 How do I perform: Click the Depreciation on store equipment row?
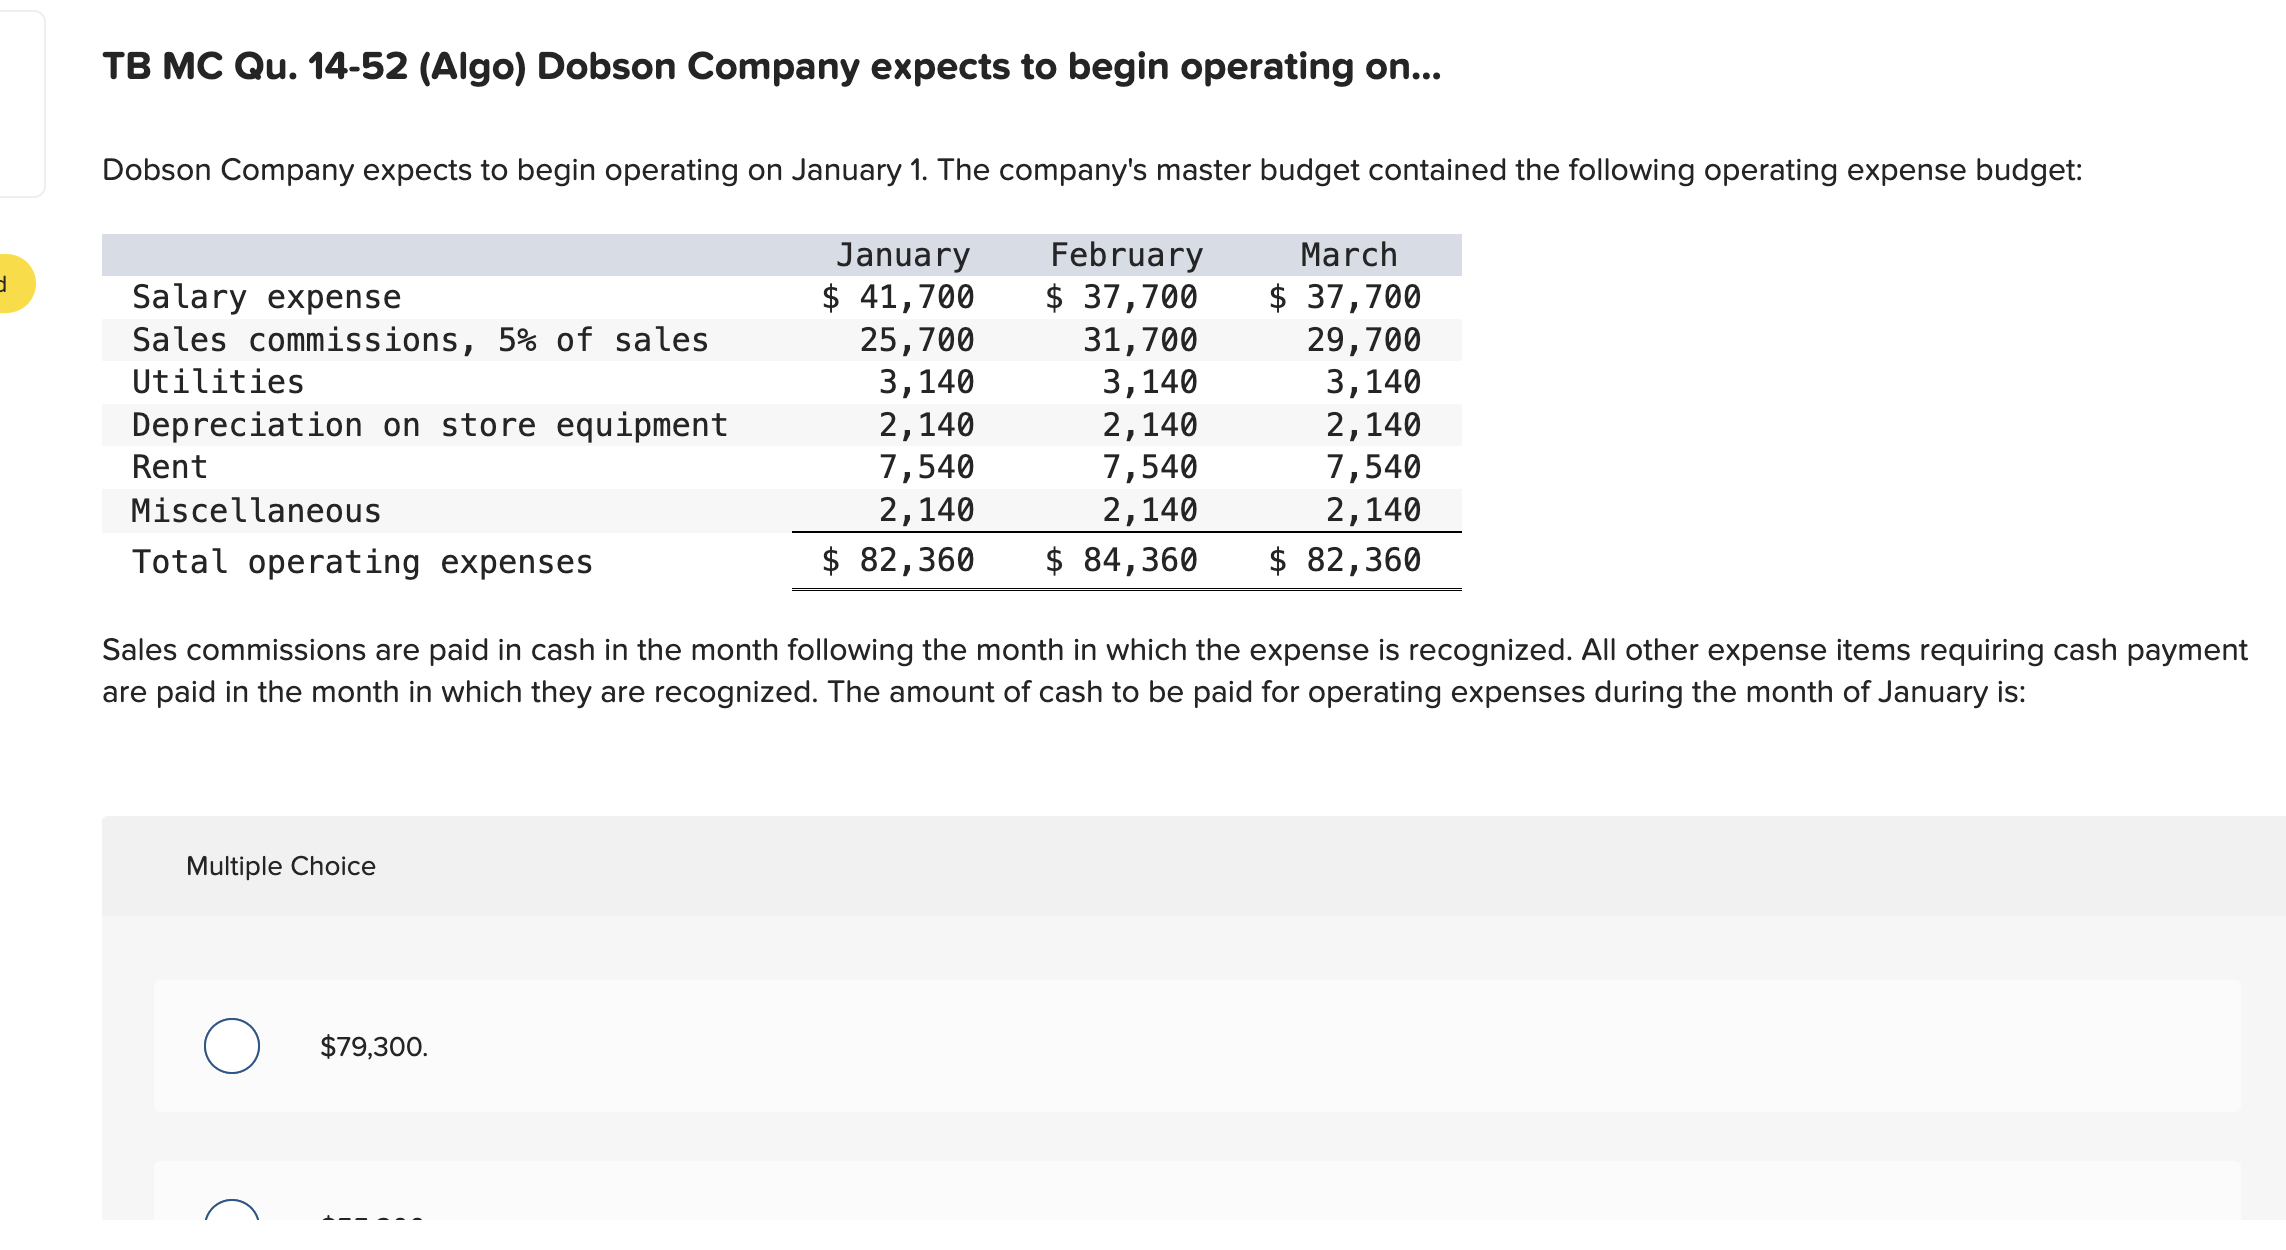pyautogui.click(x=430, y=424)
